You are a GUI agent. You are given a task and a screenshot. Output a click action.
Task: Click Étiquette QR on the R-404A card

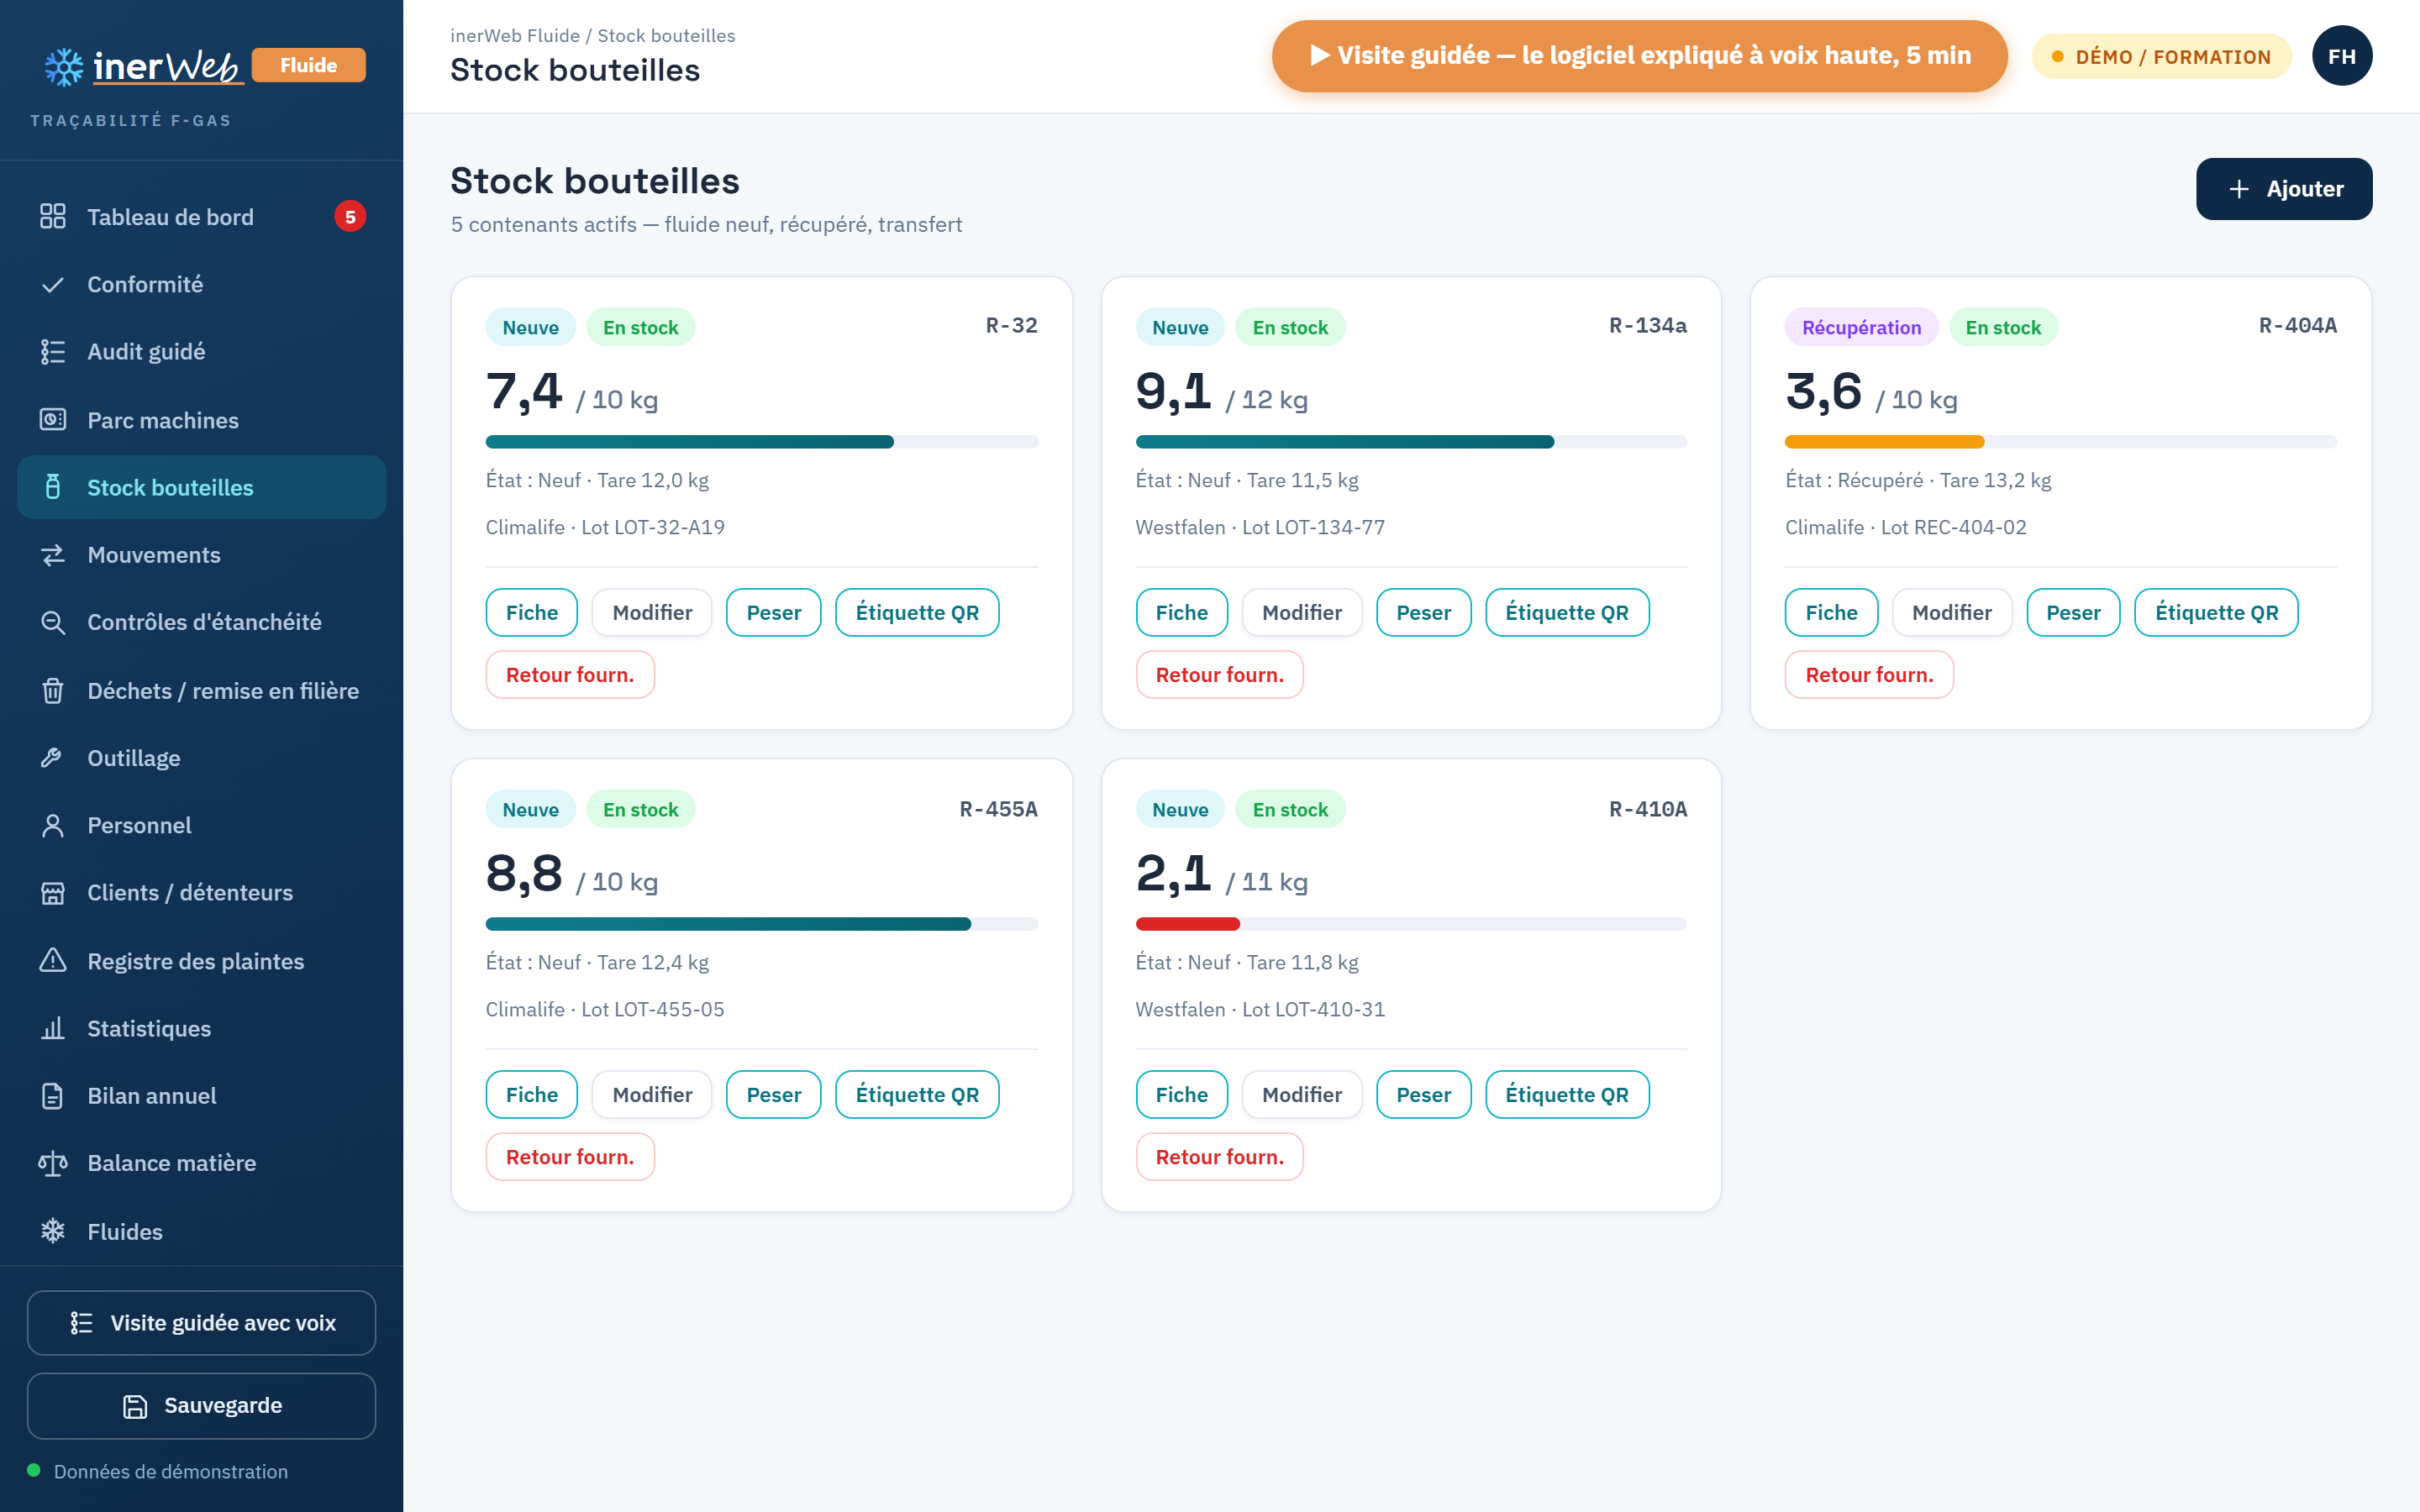[x=2216, y=612]
